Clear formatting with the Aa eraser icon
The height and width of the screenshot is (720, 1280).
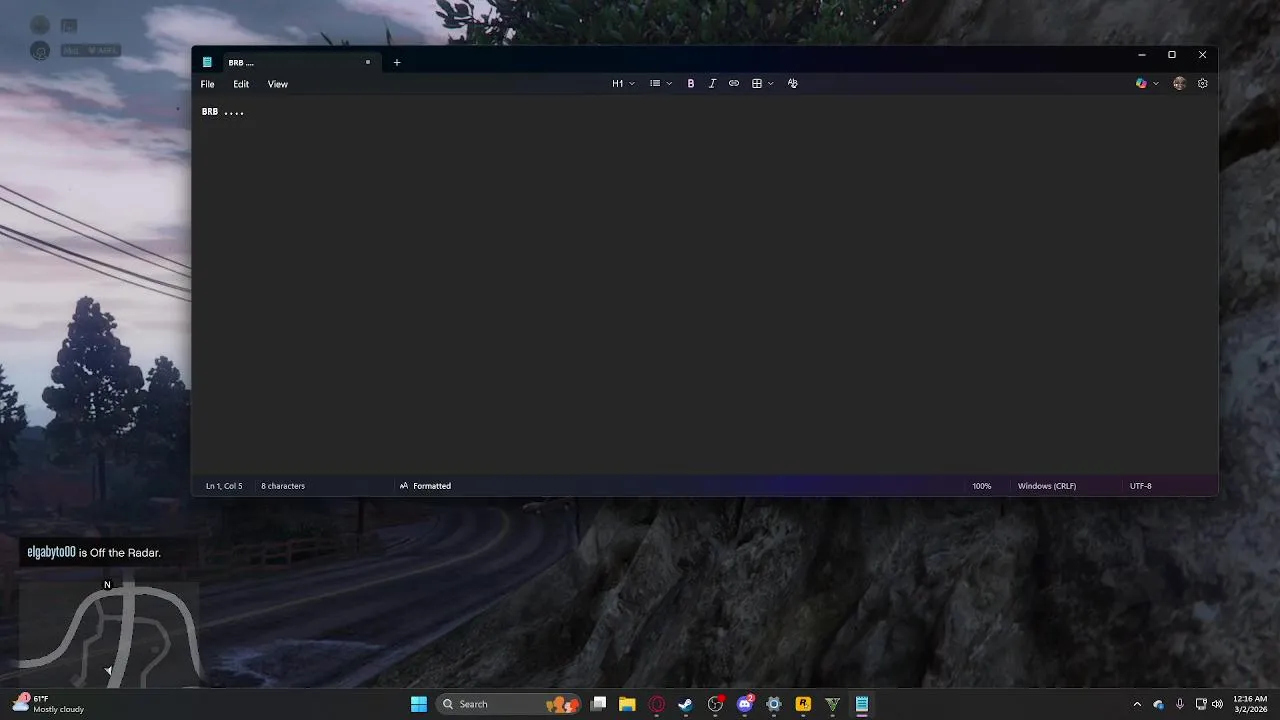[793, 84]
